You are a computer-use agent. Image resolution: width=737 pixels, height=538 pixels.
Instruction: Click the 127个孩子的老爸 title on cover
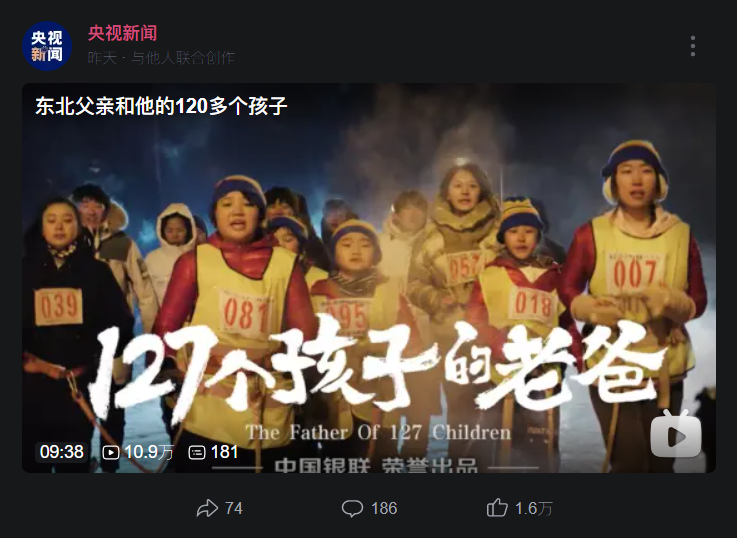[x=376, y=369]
